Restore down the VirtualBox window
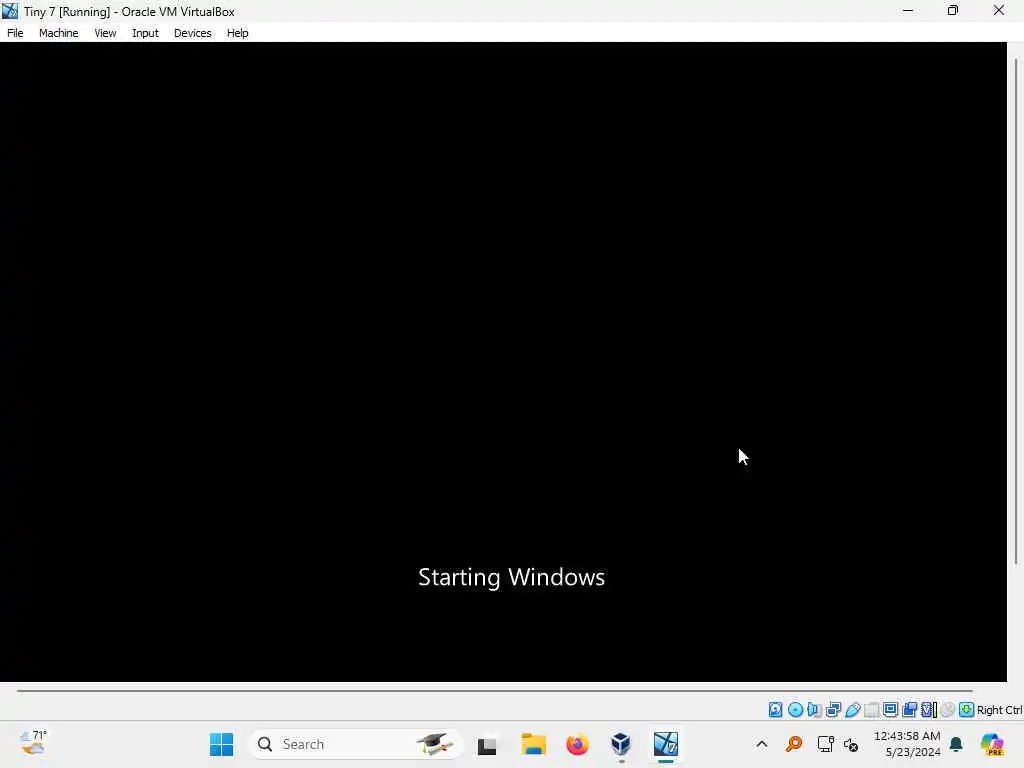Screen dimensions: 1024x768 (953, 10)
